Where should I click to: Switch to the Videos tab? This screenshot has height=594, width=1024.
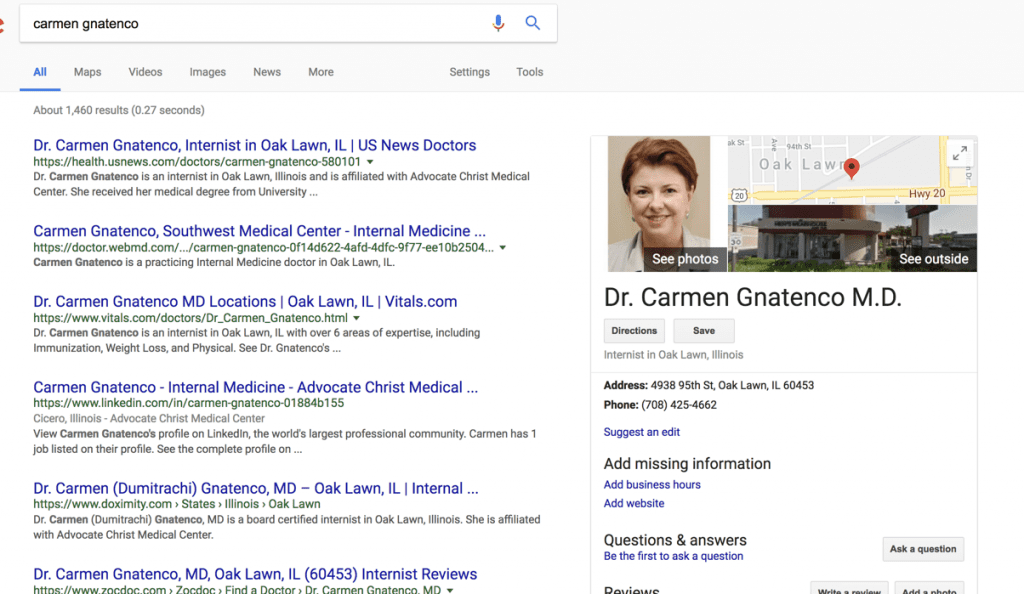pyautogui.click(x=145, y=72)
